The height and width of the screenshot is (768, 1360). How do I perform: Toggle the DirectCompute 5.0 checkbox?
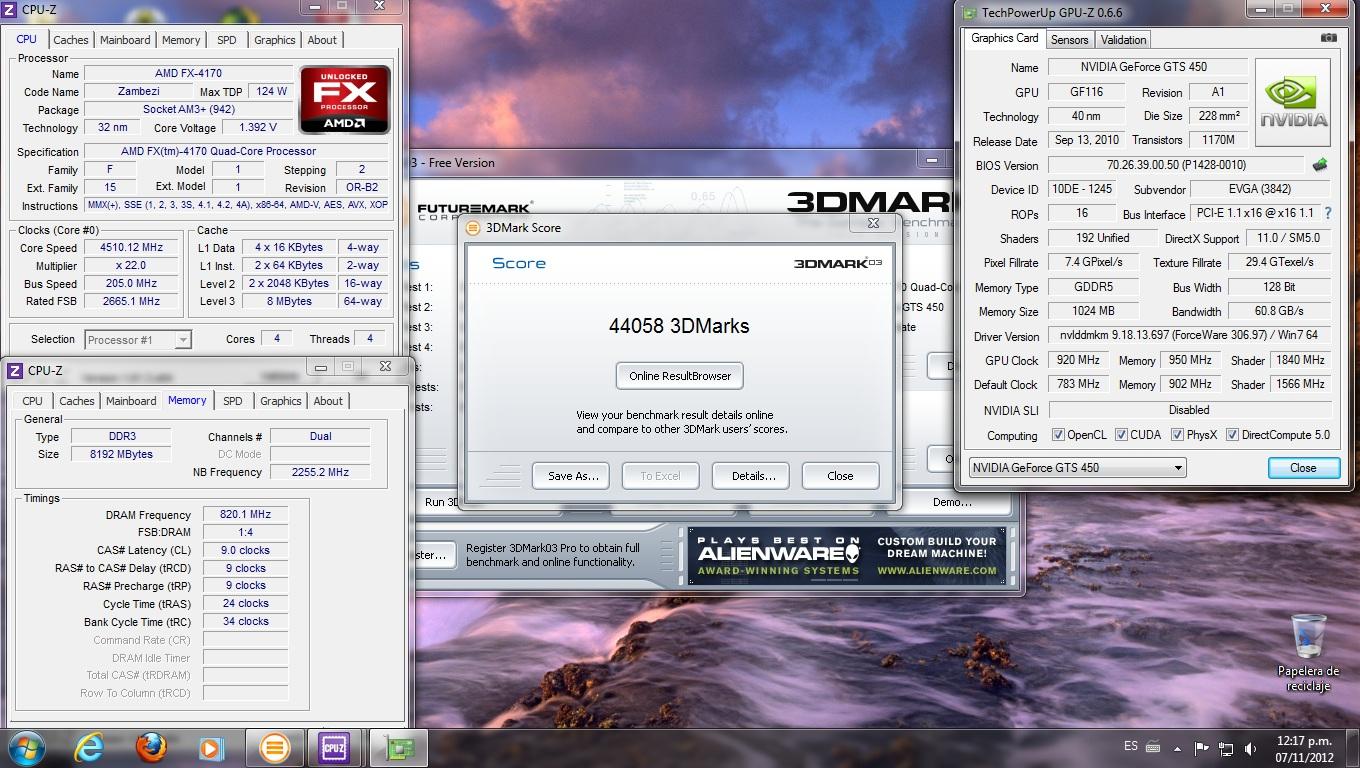tap(1232, 435)
